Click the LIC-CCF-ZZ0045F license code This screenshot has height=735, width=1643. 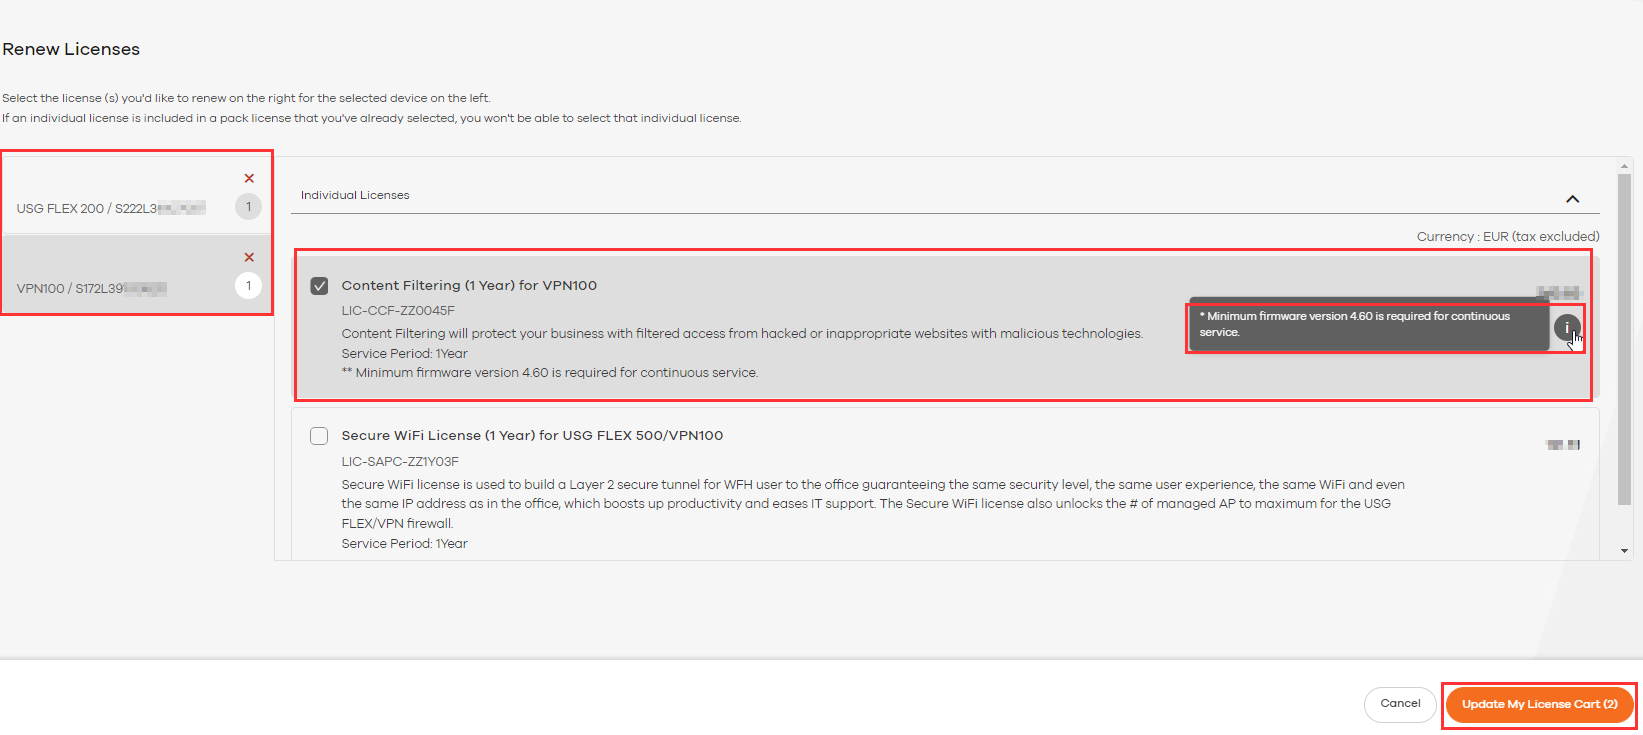pos(398,310)
